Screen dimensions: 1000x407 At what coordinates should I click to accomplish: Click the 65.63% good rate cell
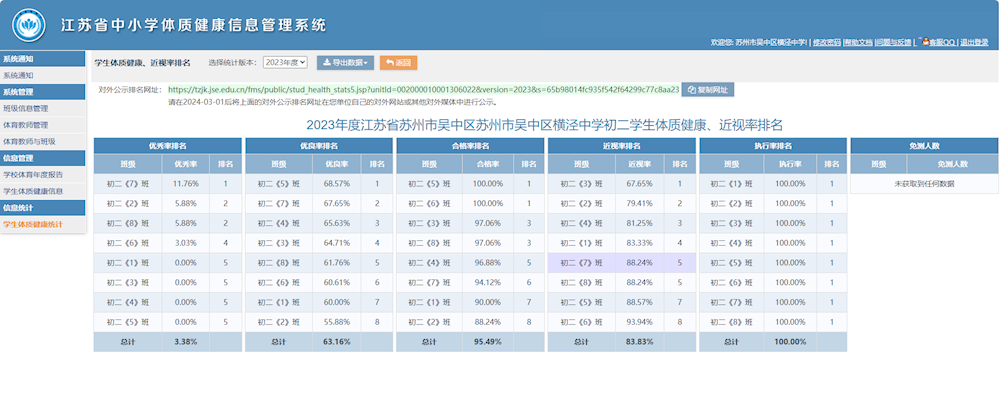[337, 223]
